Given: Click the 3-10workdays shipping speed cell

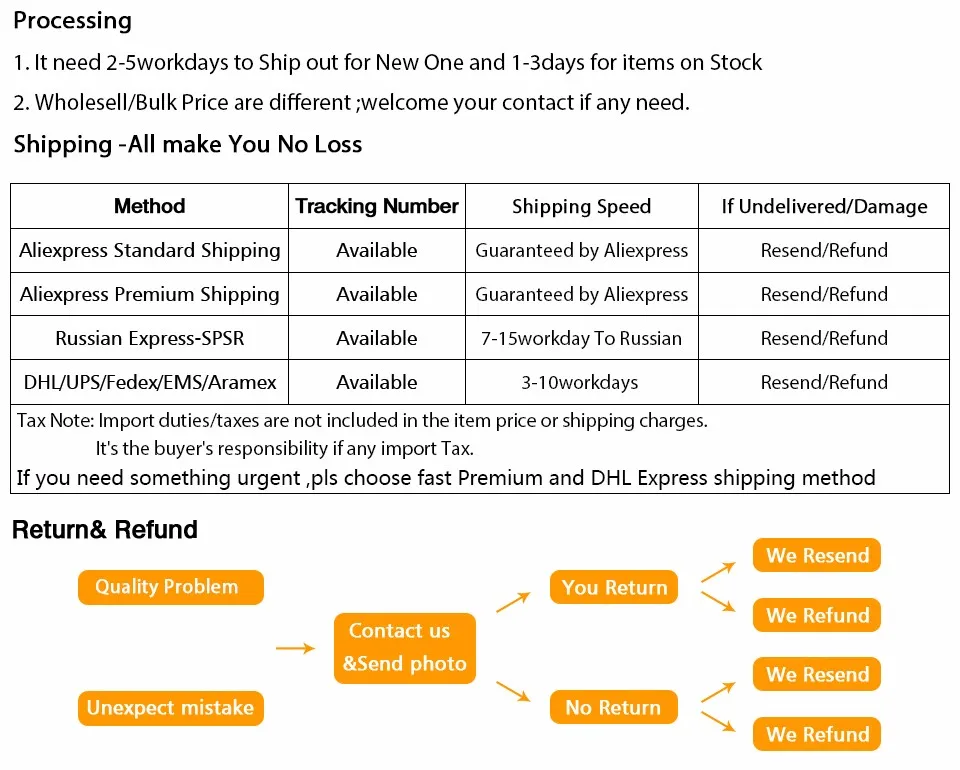Looking at the screenshot, I should click(x=582, y=382).
